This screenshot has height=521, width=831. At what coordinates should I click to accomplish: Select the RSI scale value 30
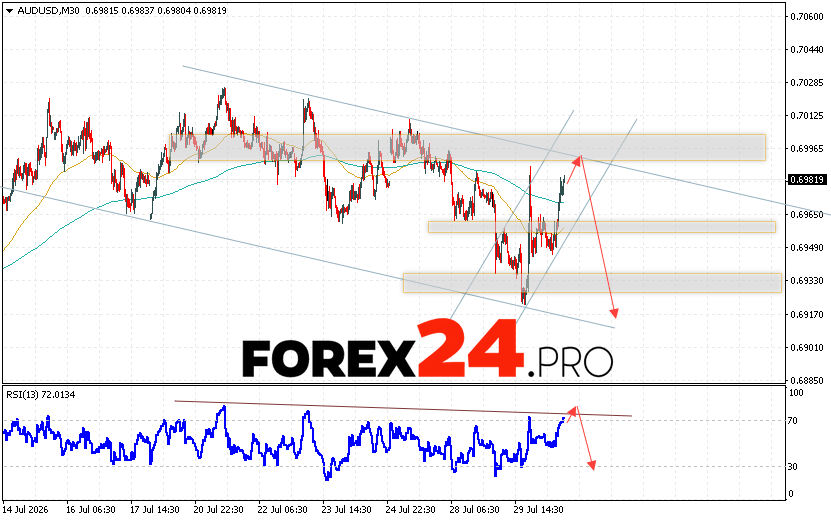[793, 466]
